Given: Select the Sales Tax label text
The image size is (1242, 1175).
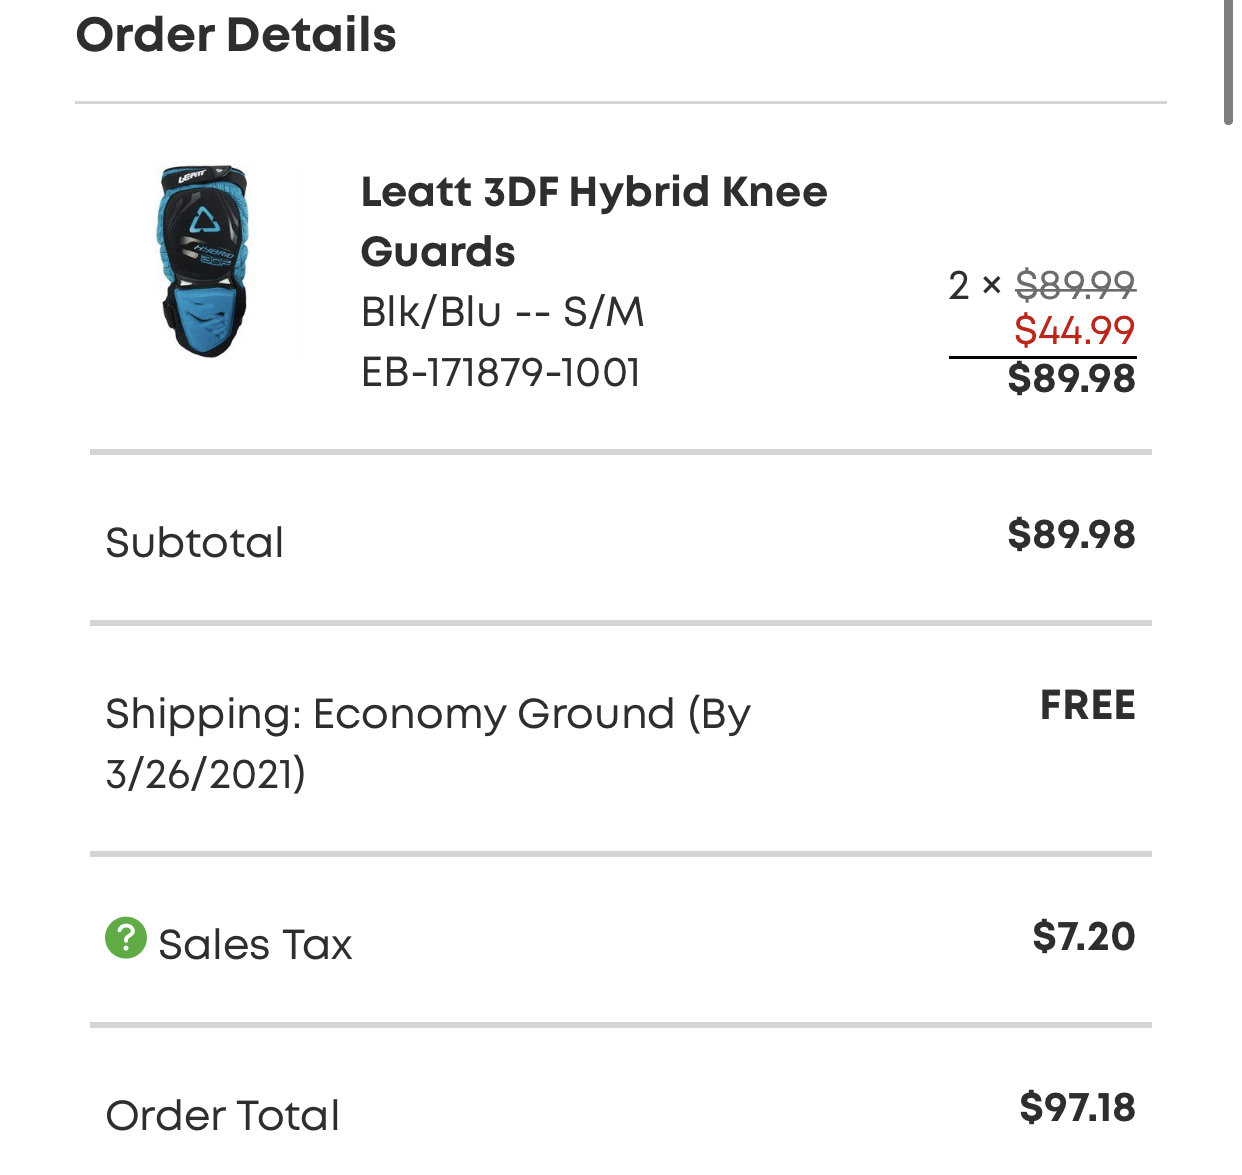Looking at the screenshot, I should (x=255, y=945).
